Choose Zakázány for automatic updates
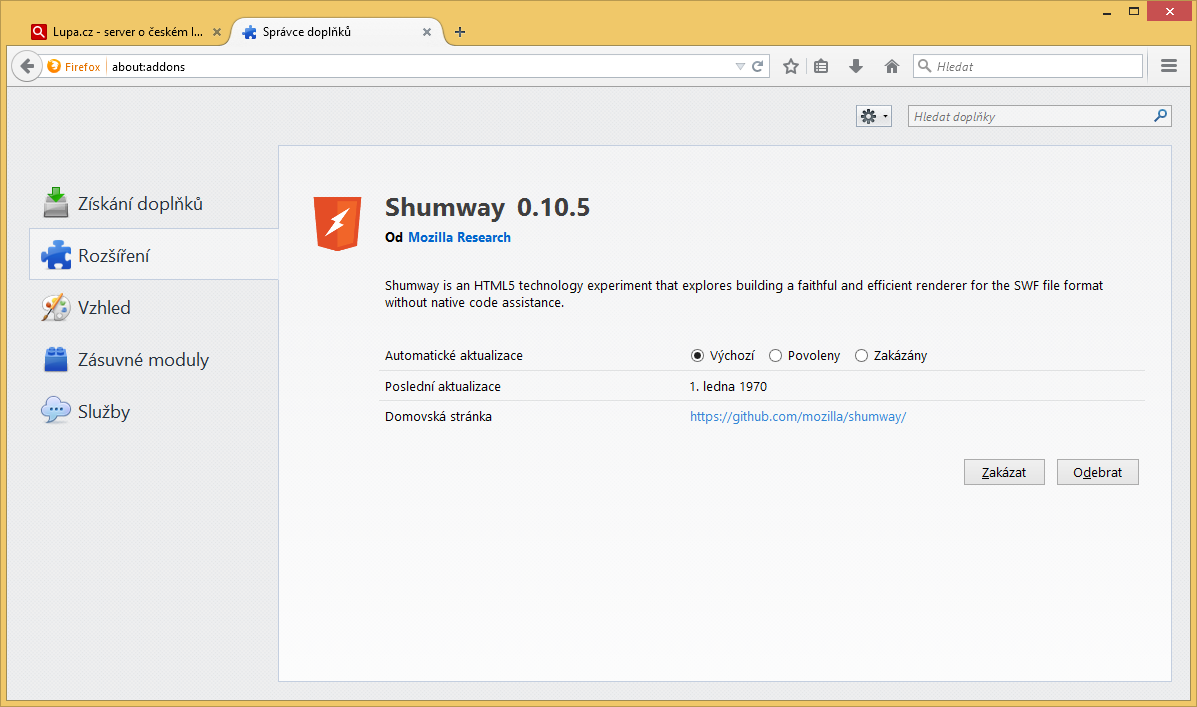 (x=861, y=356)
